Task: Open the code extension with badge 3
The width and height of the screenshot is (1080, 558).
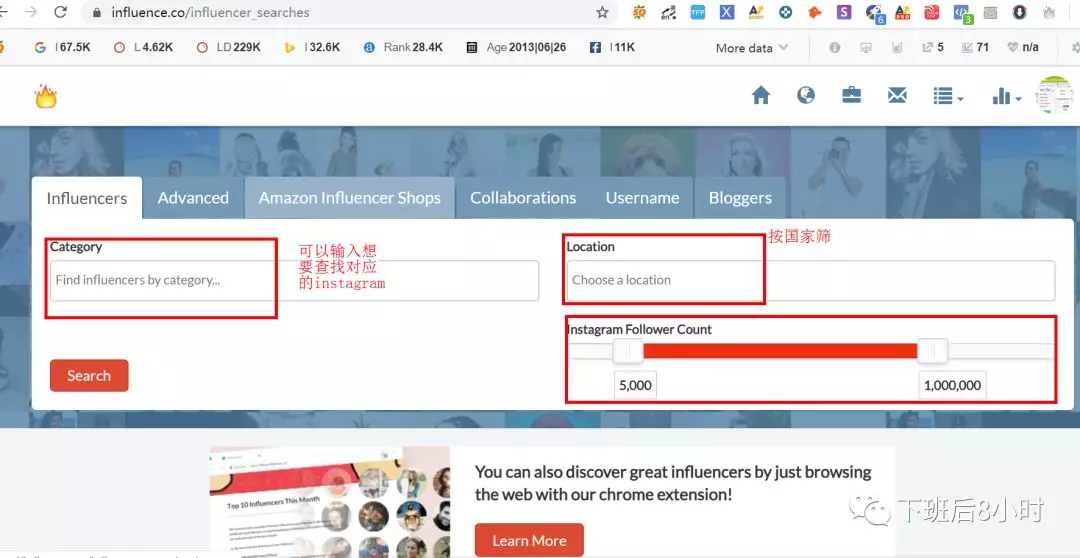Action: coord(962,12)
